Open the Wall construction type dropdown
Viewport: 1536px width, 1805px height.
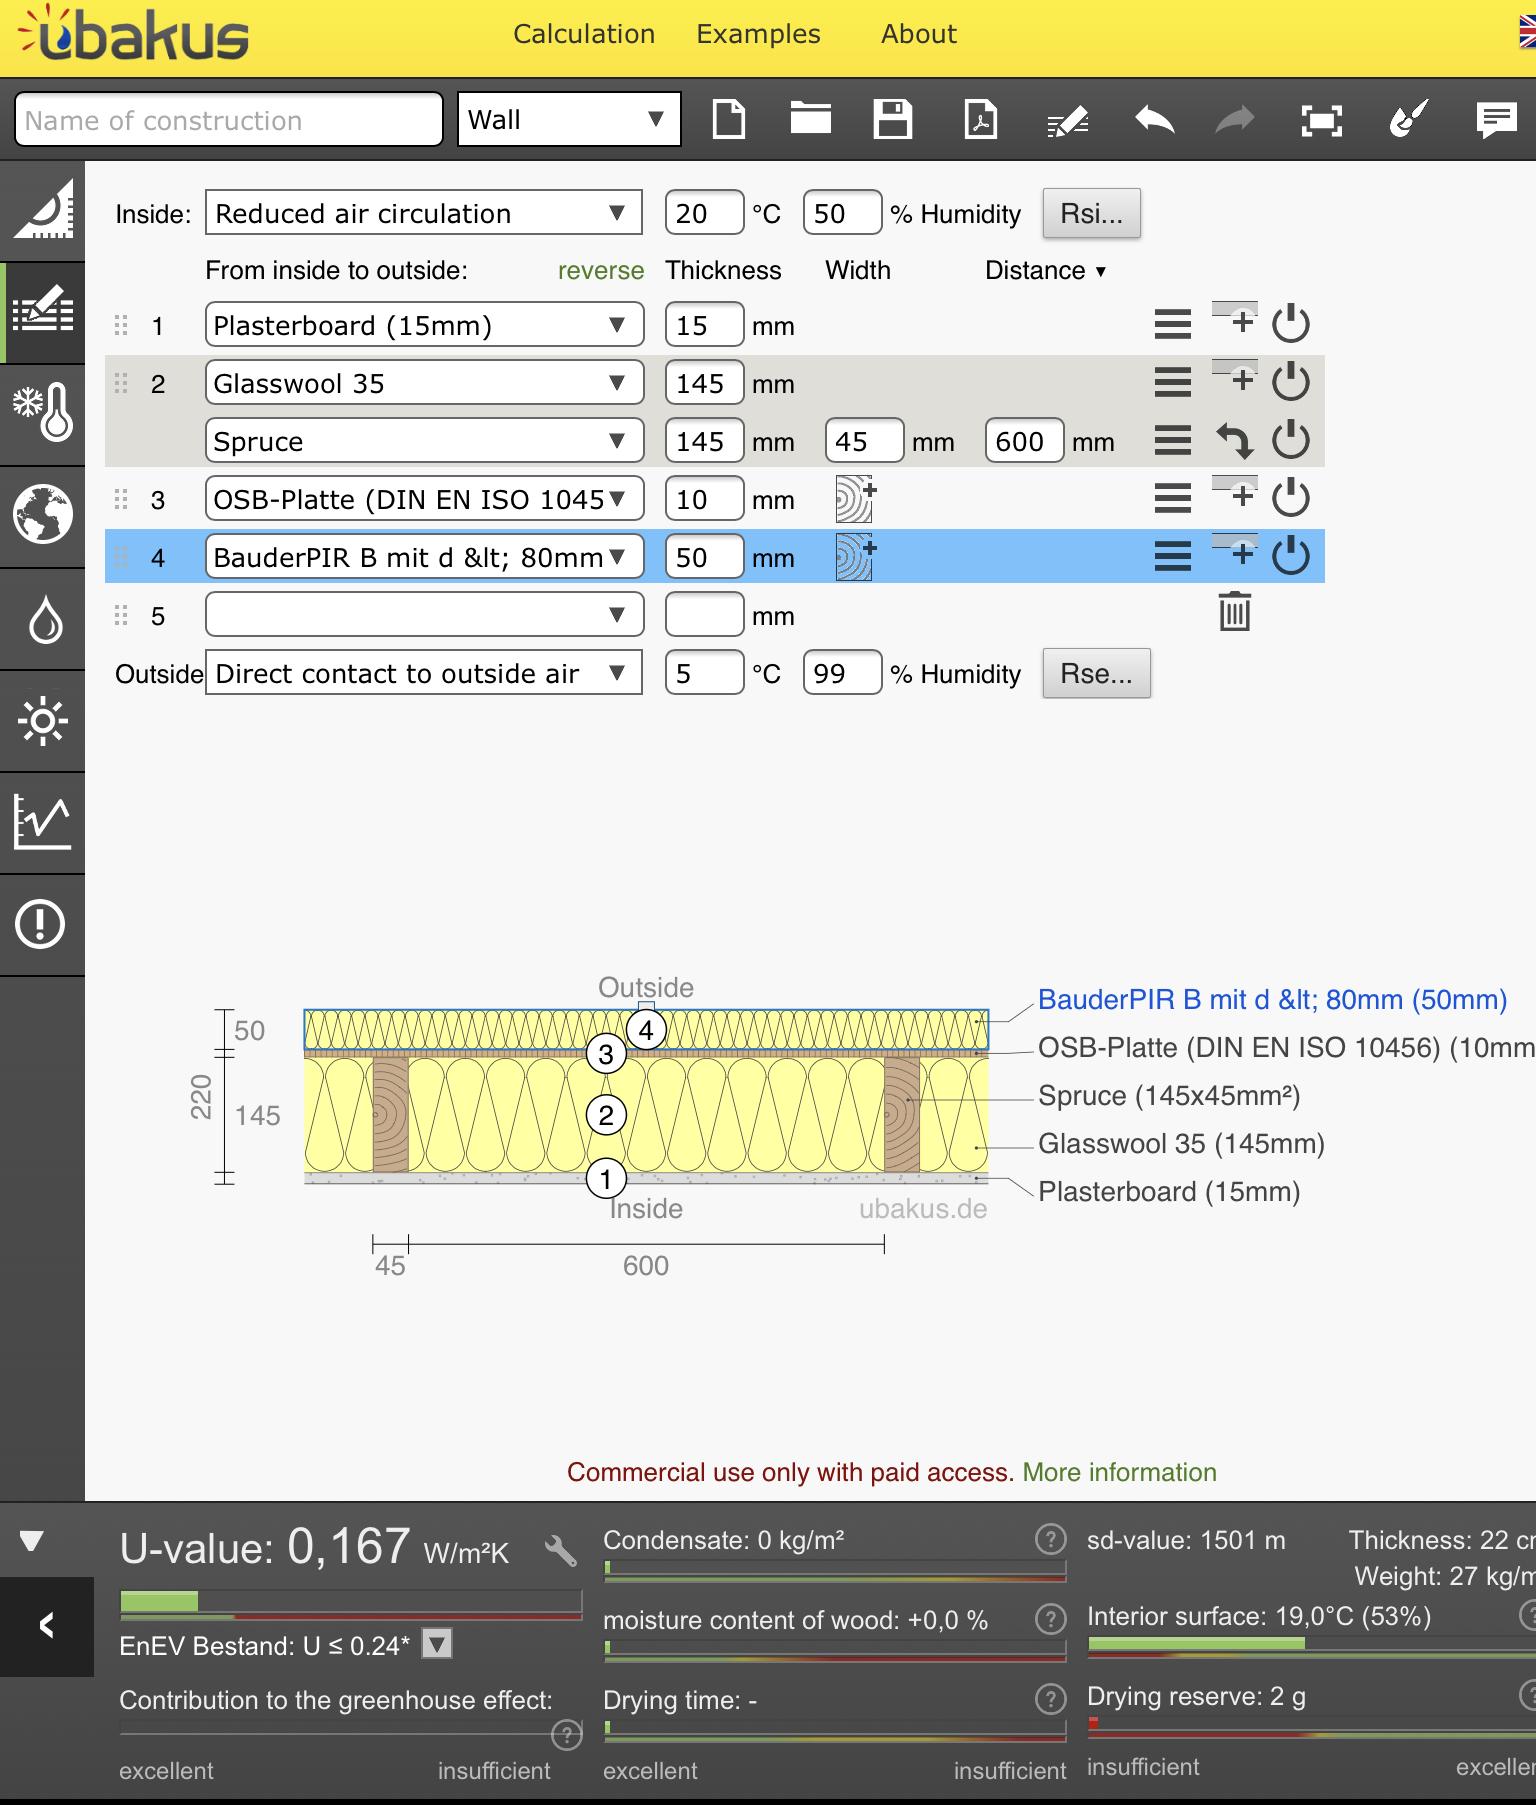coord(569,119)
